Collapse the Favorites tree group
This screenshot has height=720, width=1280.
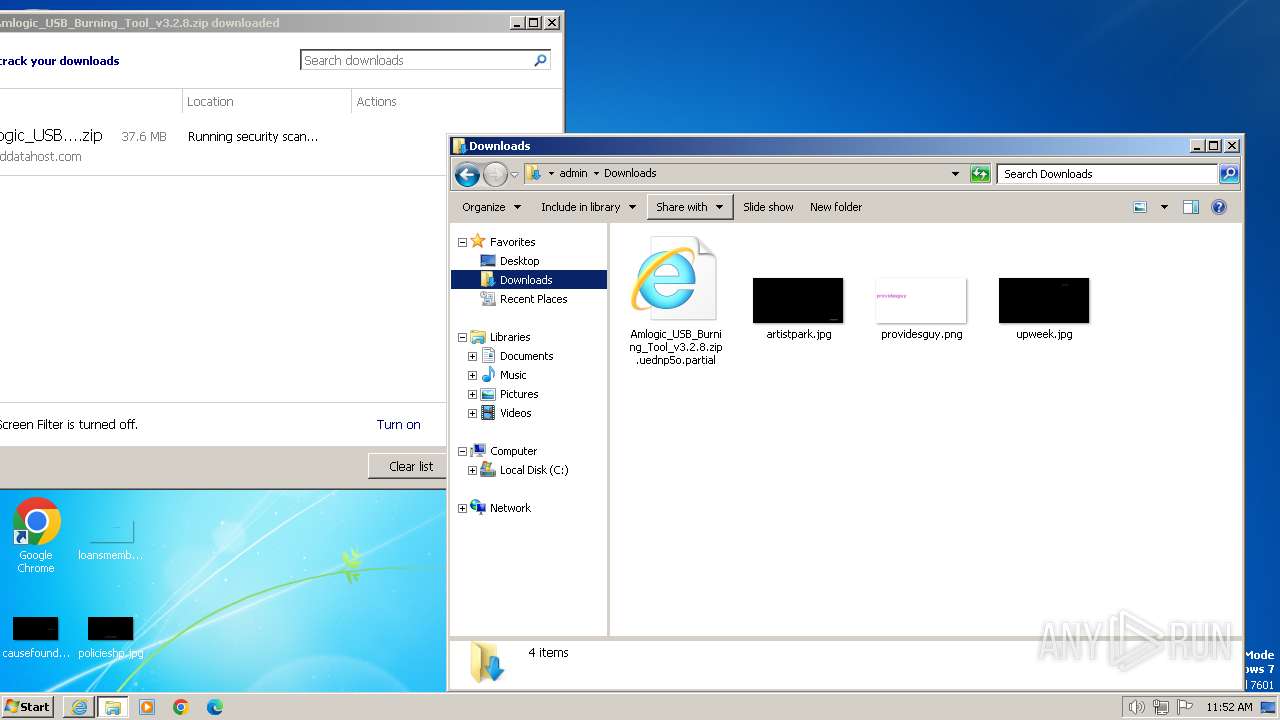(x=462, y=242)
